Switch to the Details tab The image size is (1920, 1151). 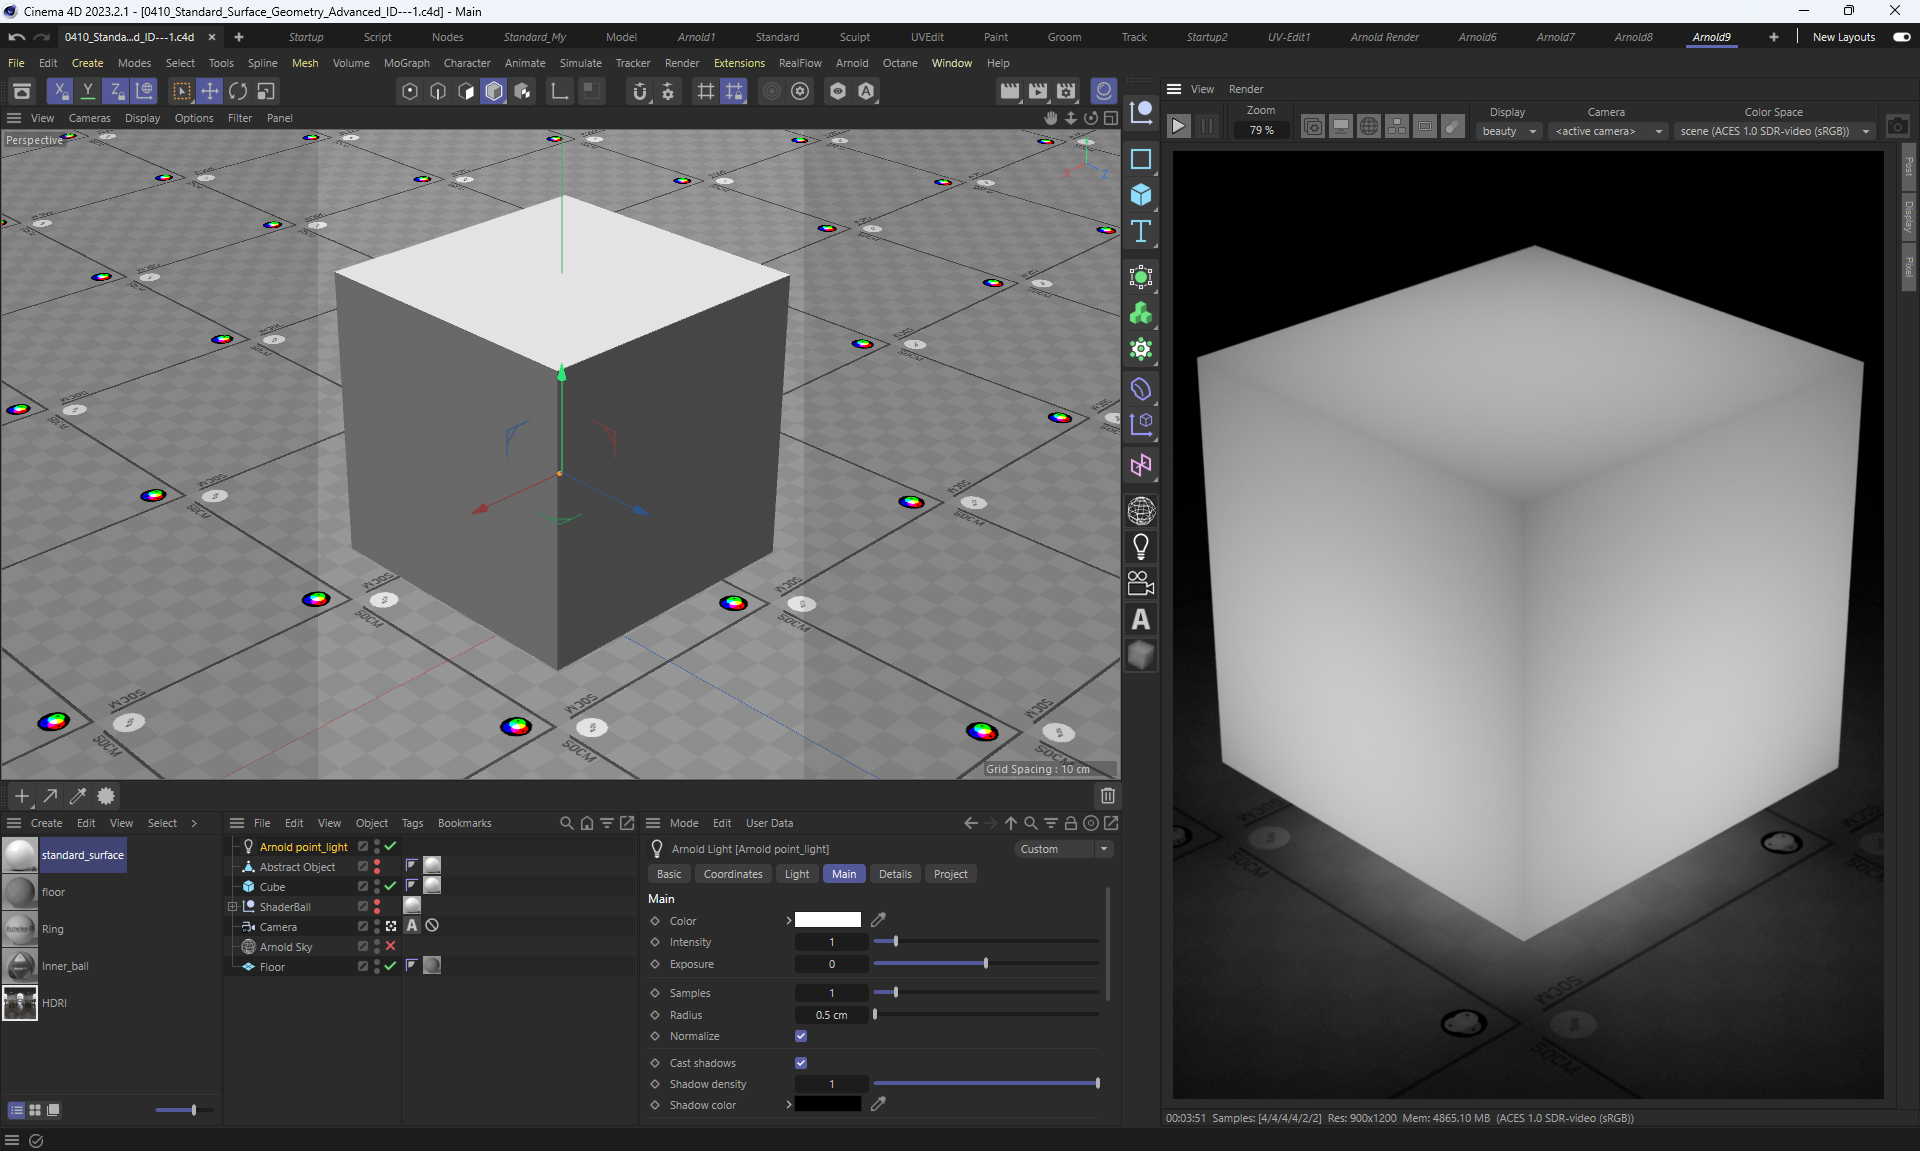(x=894, y=874)
